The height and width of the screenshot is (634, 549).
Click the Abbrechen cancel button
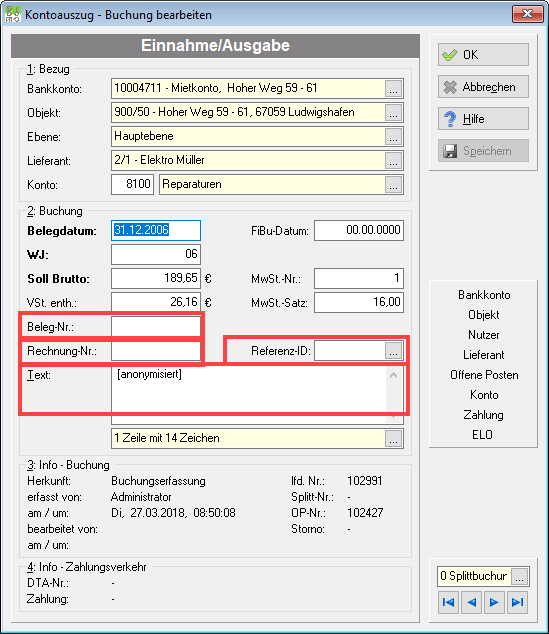point(483,87)
